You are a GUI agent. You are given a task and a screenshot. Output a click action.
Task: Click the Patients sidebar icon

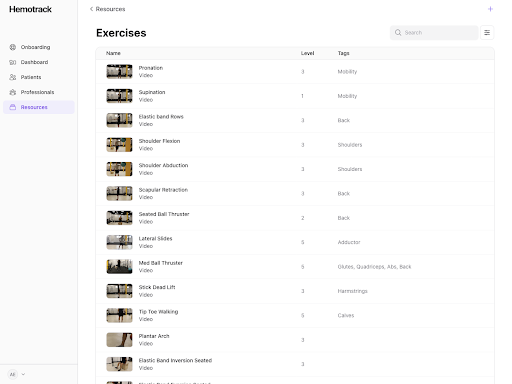click(13, 77)
